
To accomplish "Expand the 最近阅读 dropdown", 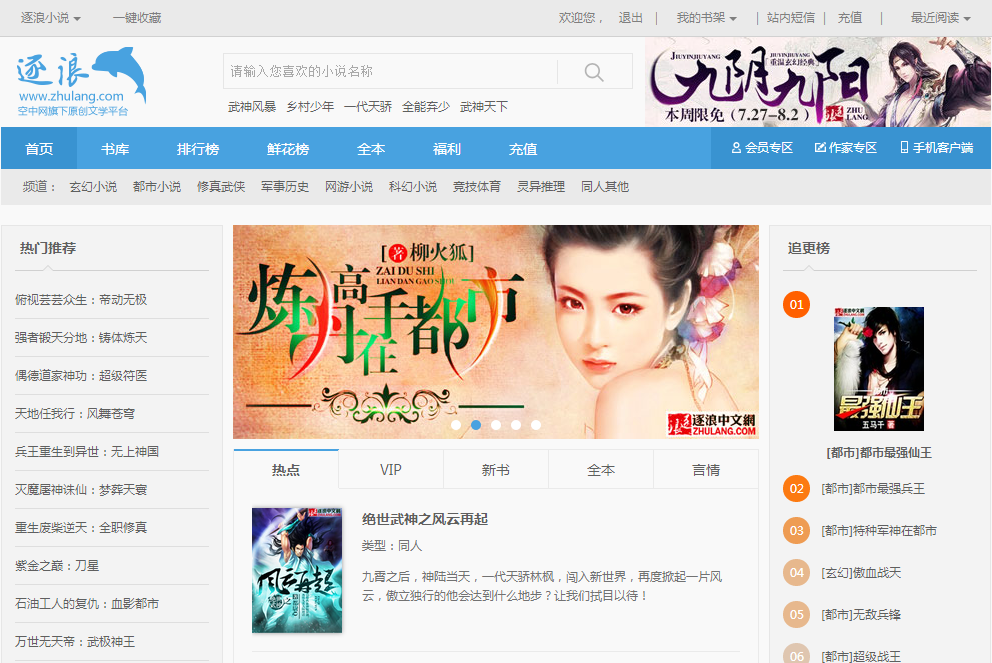I will pyautogui.click(x=941, y=18).
